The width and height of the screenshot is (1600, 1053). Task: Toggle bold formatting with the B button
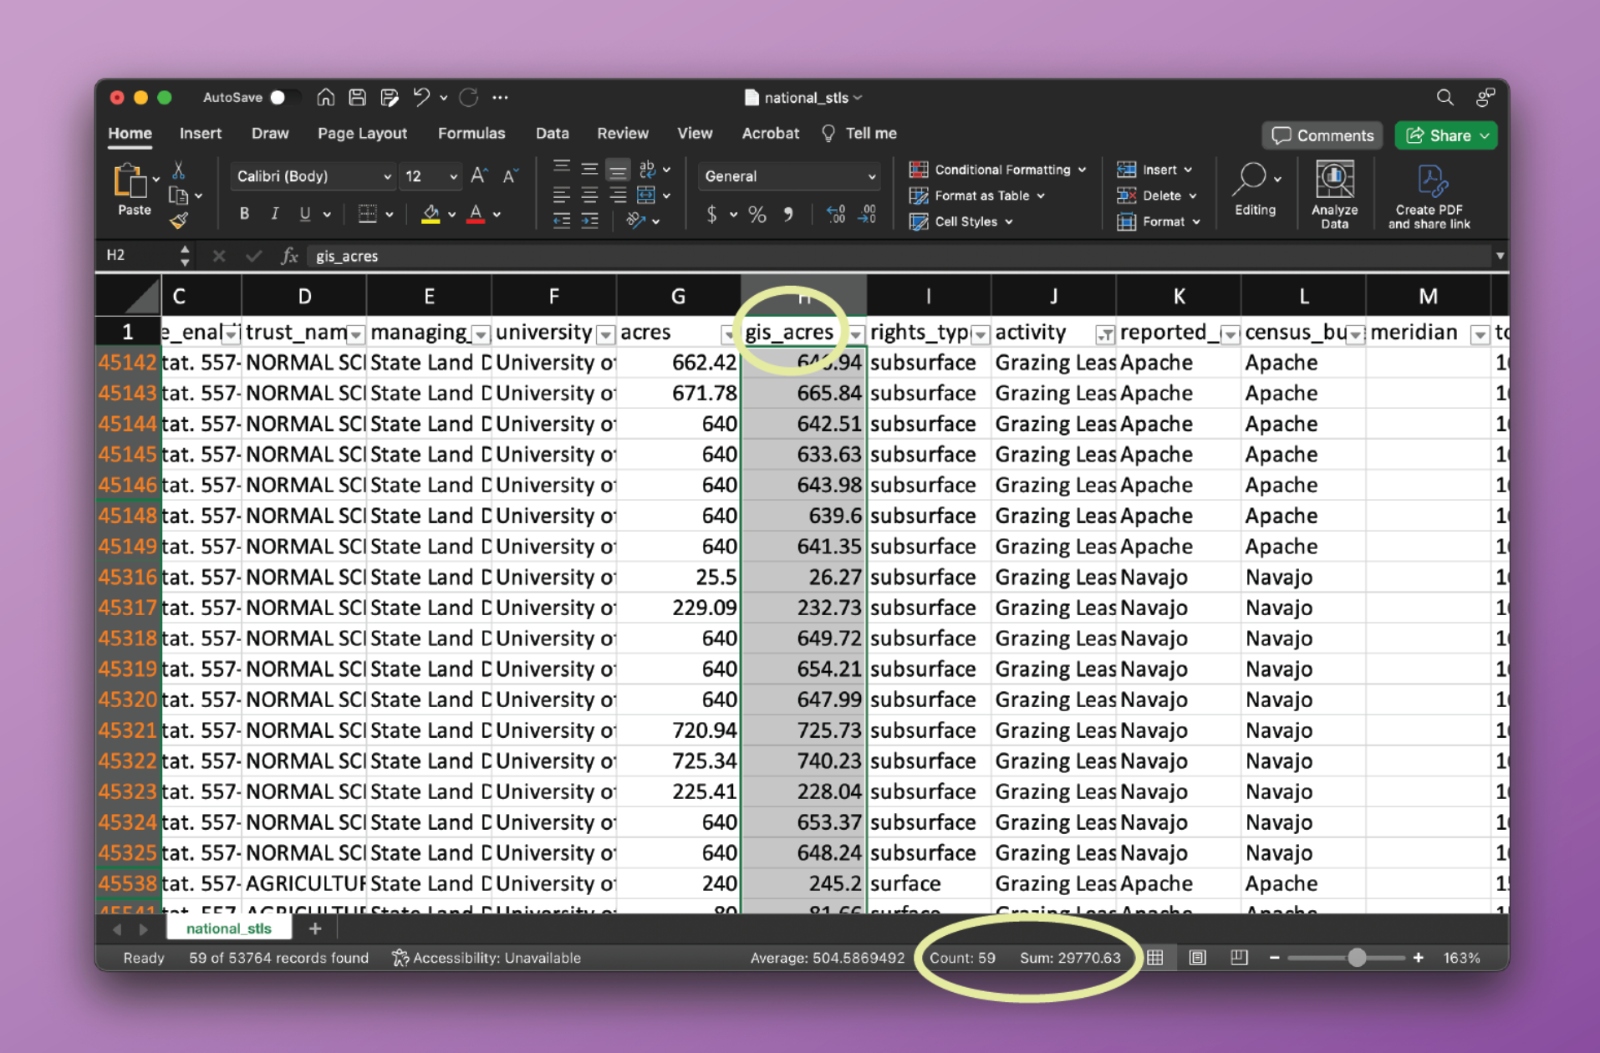pos(244,214)
